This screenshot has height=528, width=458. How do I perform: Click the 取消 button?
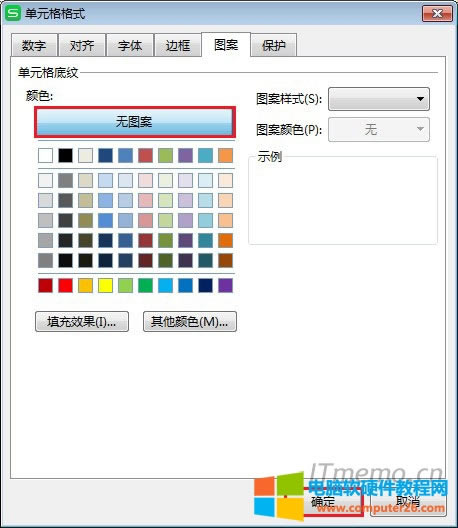coord(408,502)
